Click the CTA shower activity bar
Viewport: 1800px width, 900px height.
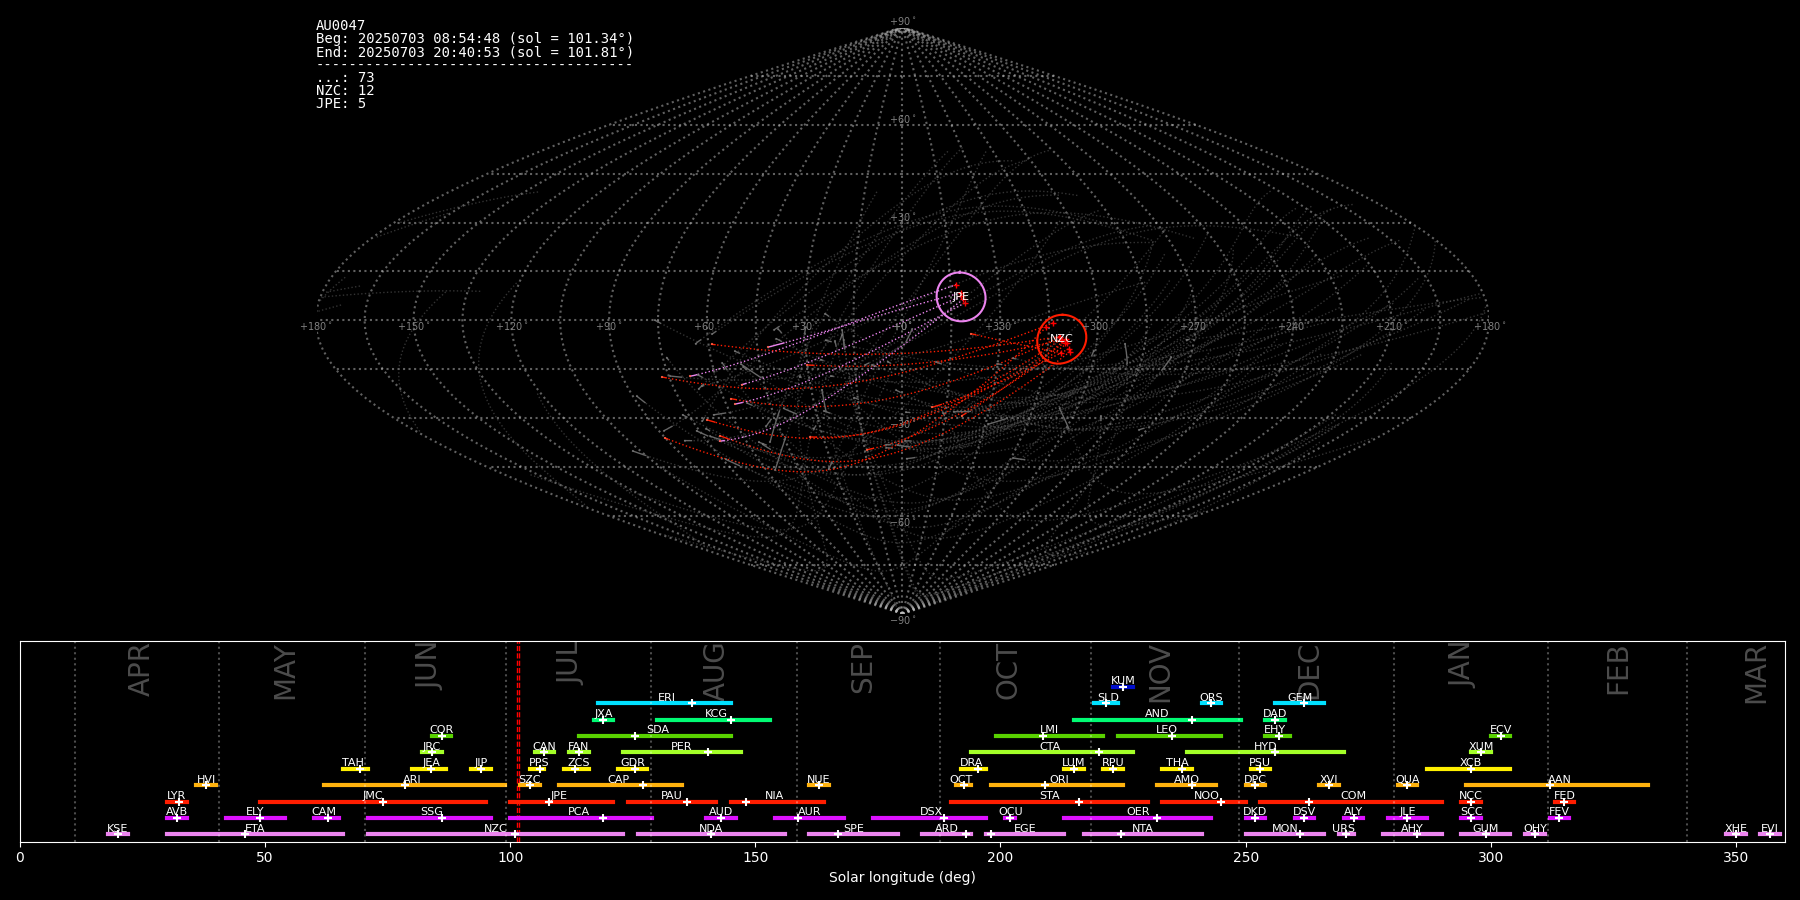1052,752
